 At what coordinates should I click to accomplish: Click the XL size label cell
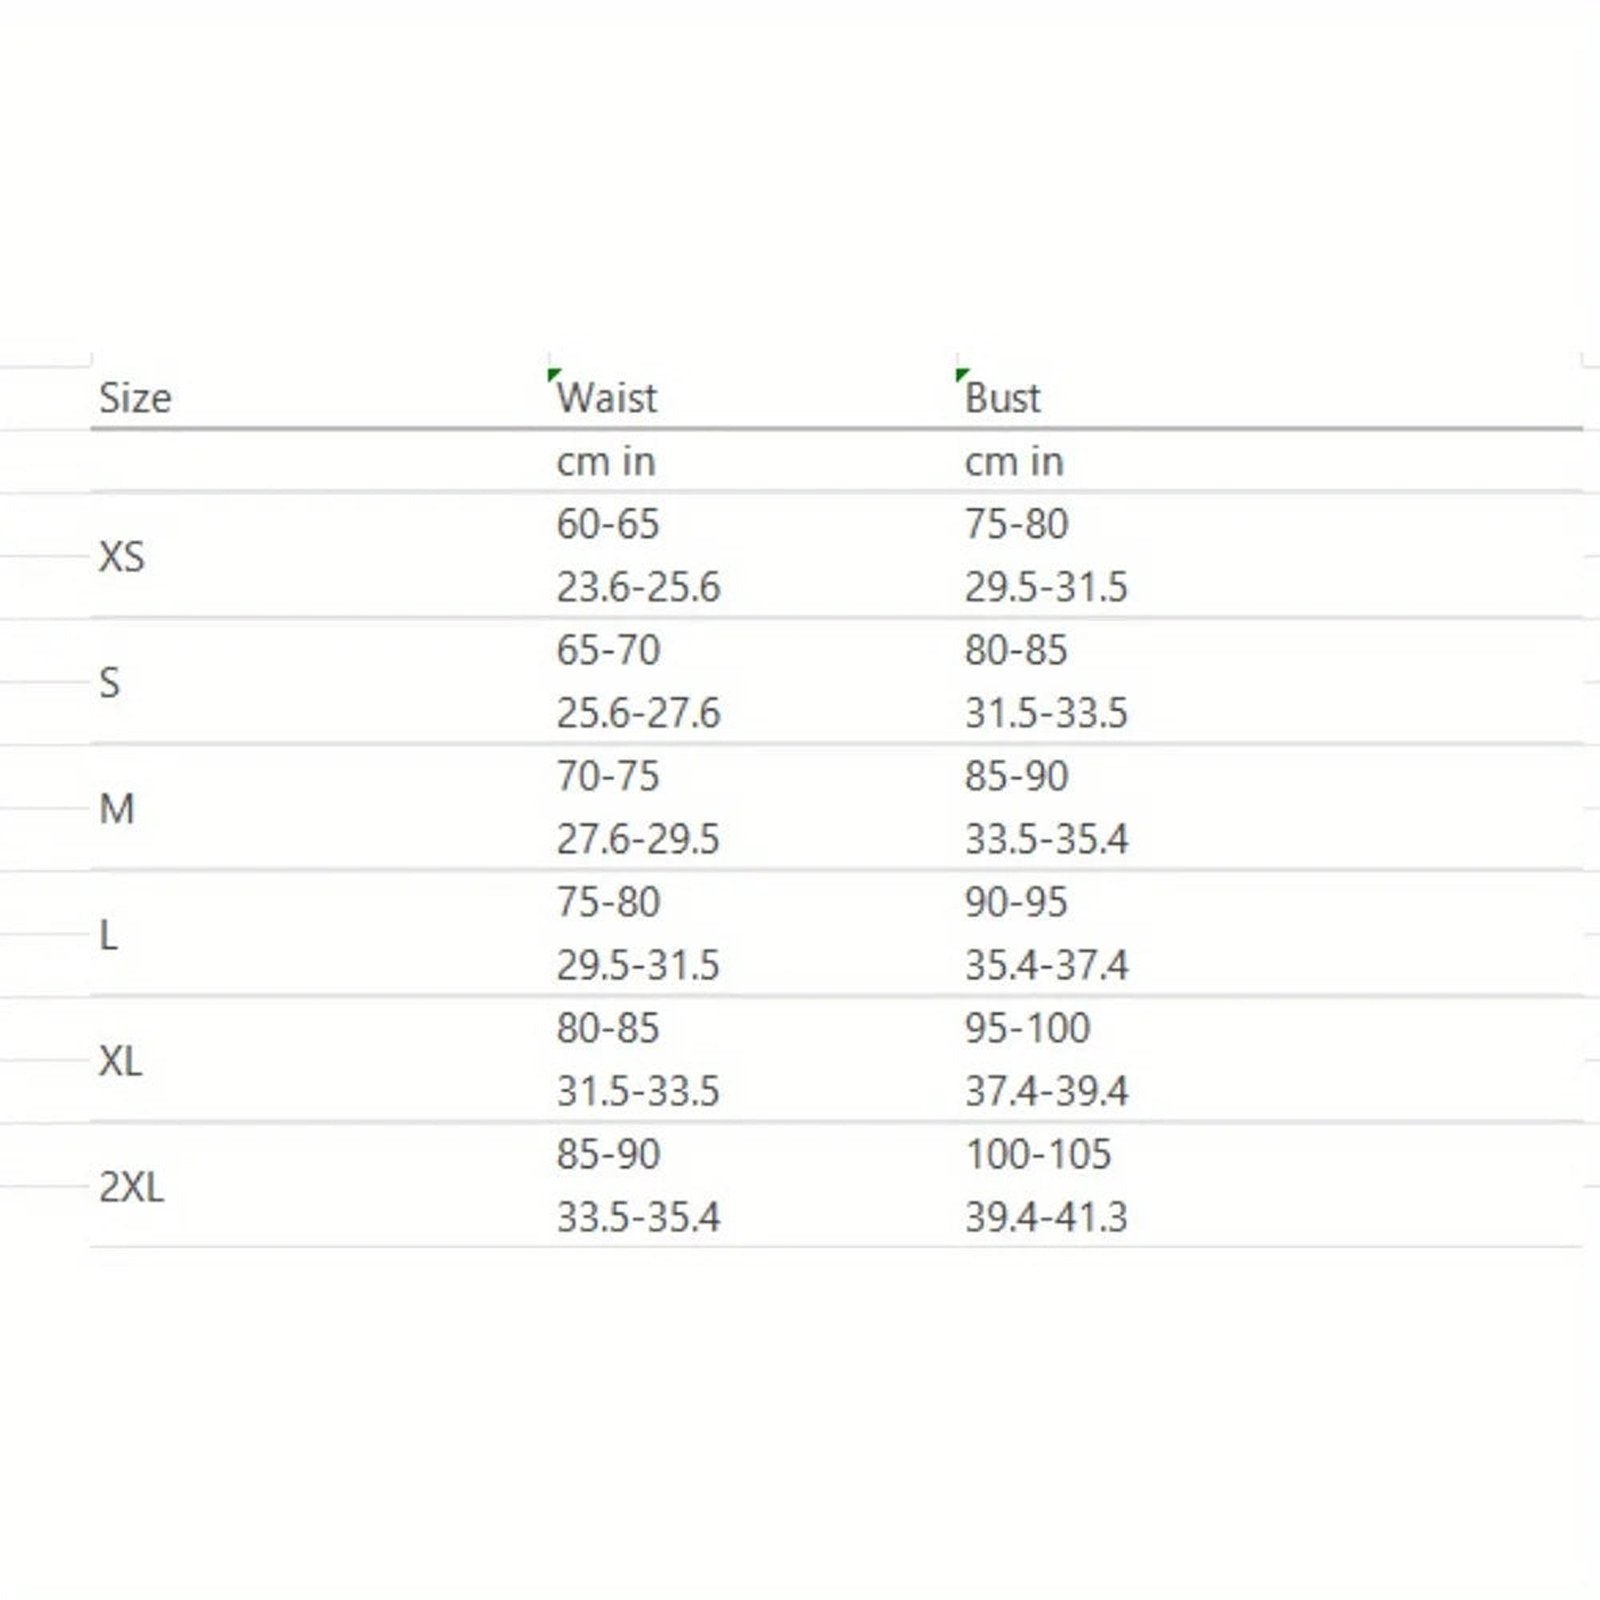coord(121,1061)
